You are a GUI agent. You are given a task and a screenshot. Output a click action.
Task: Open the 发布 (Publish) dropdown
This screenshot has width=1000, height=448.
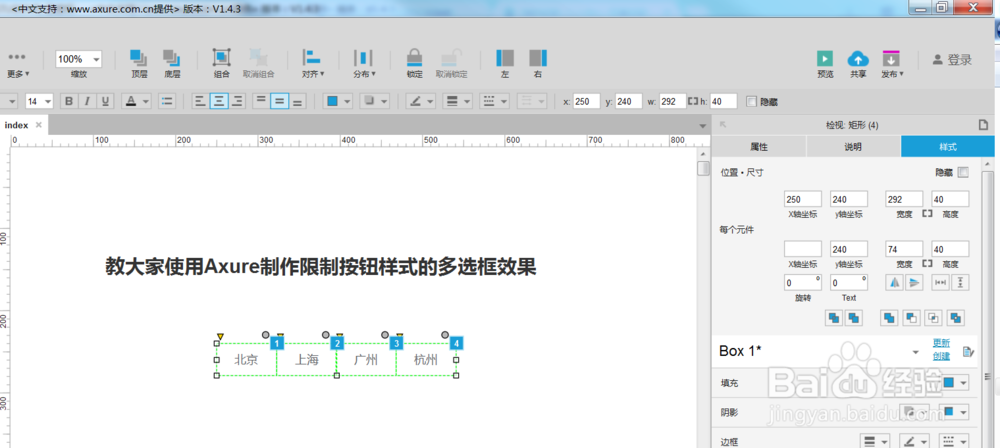pos(892,64)
